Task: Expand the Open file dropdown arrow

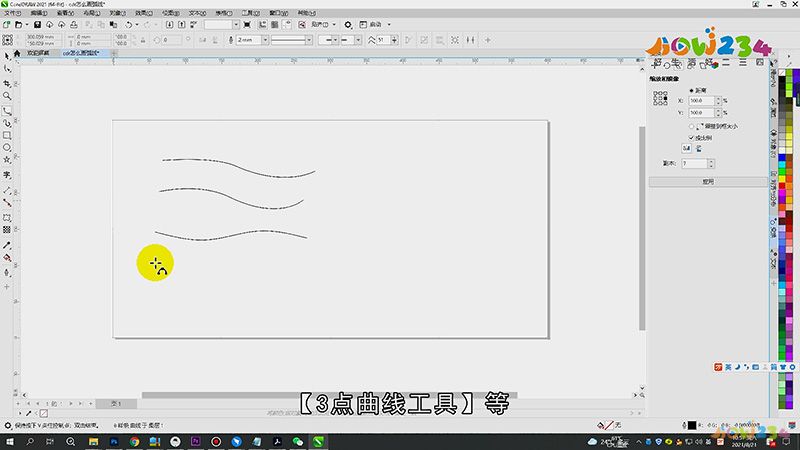Action: (x=27, y=24)
